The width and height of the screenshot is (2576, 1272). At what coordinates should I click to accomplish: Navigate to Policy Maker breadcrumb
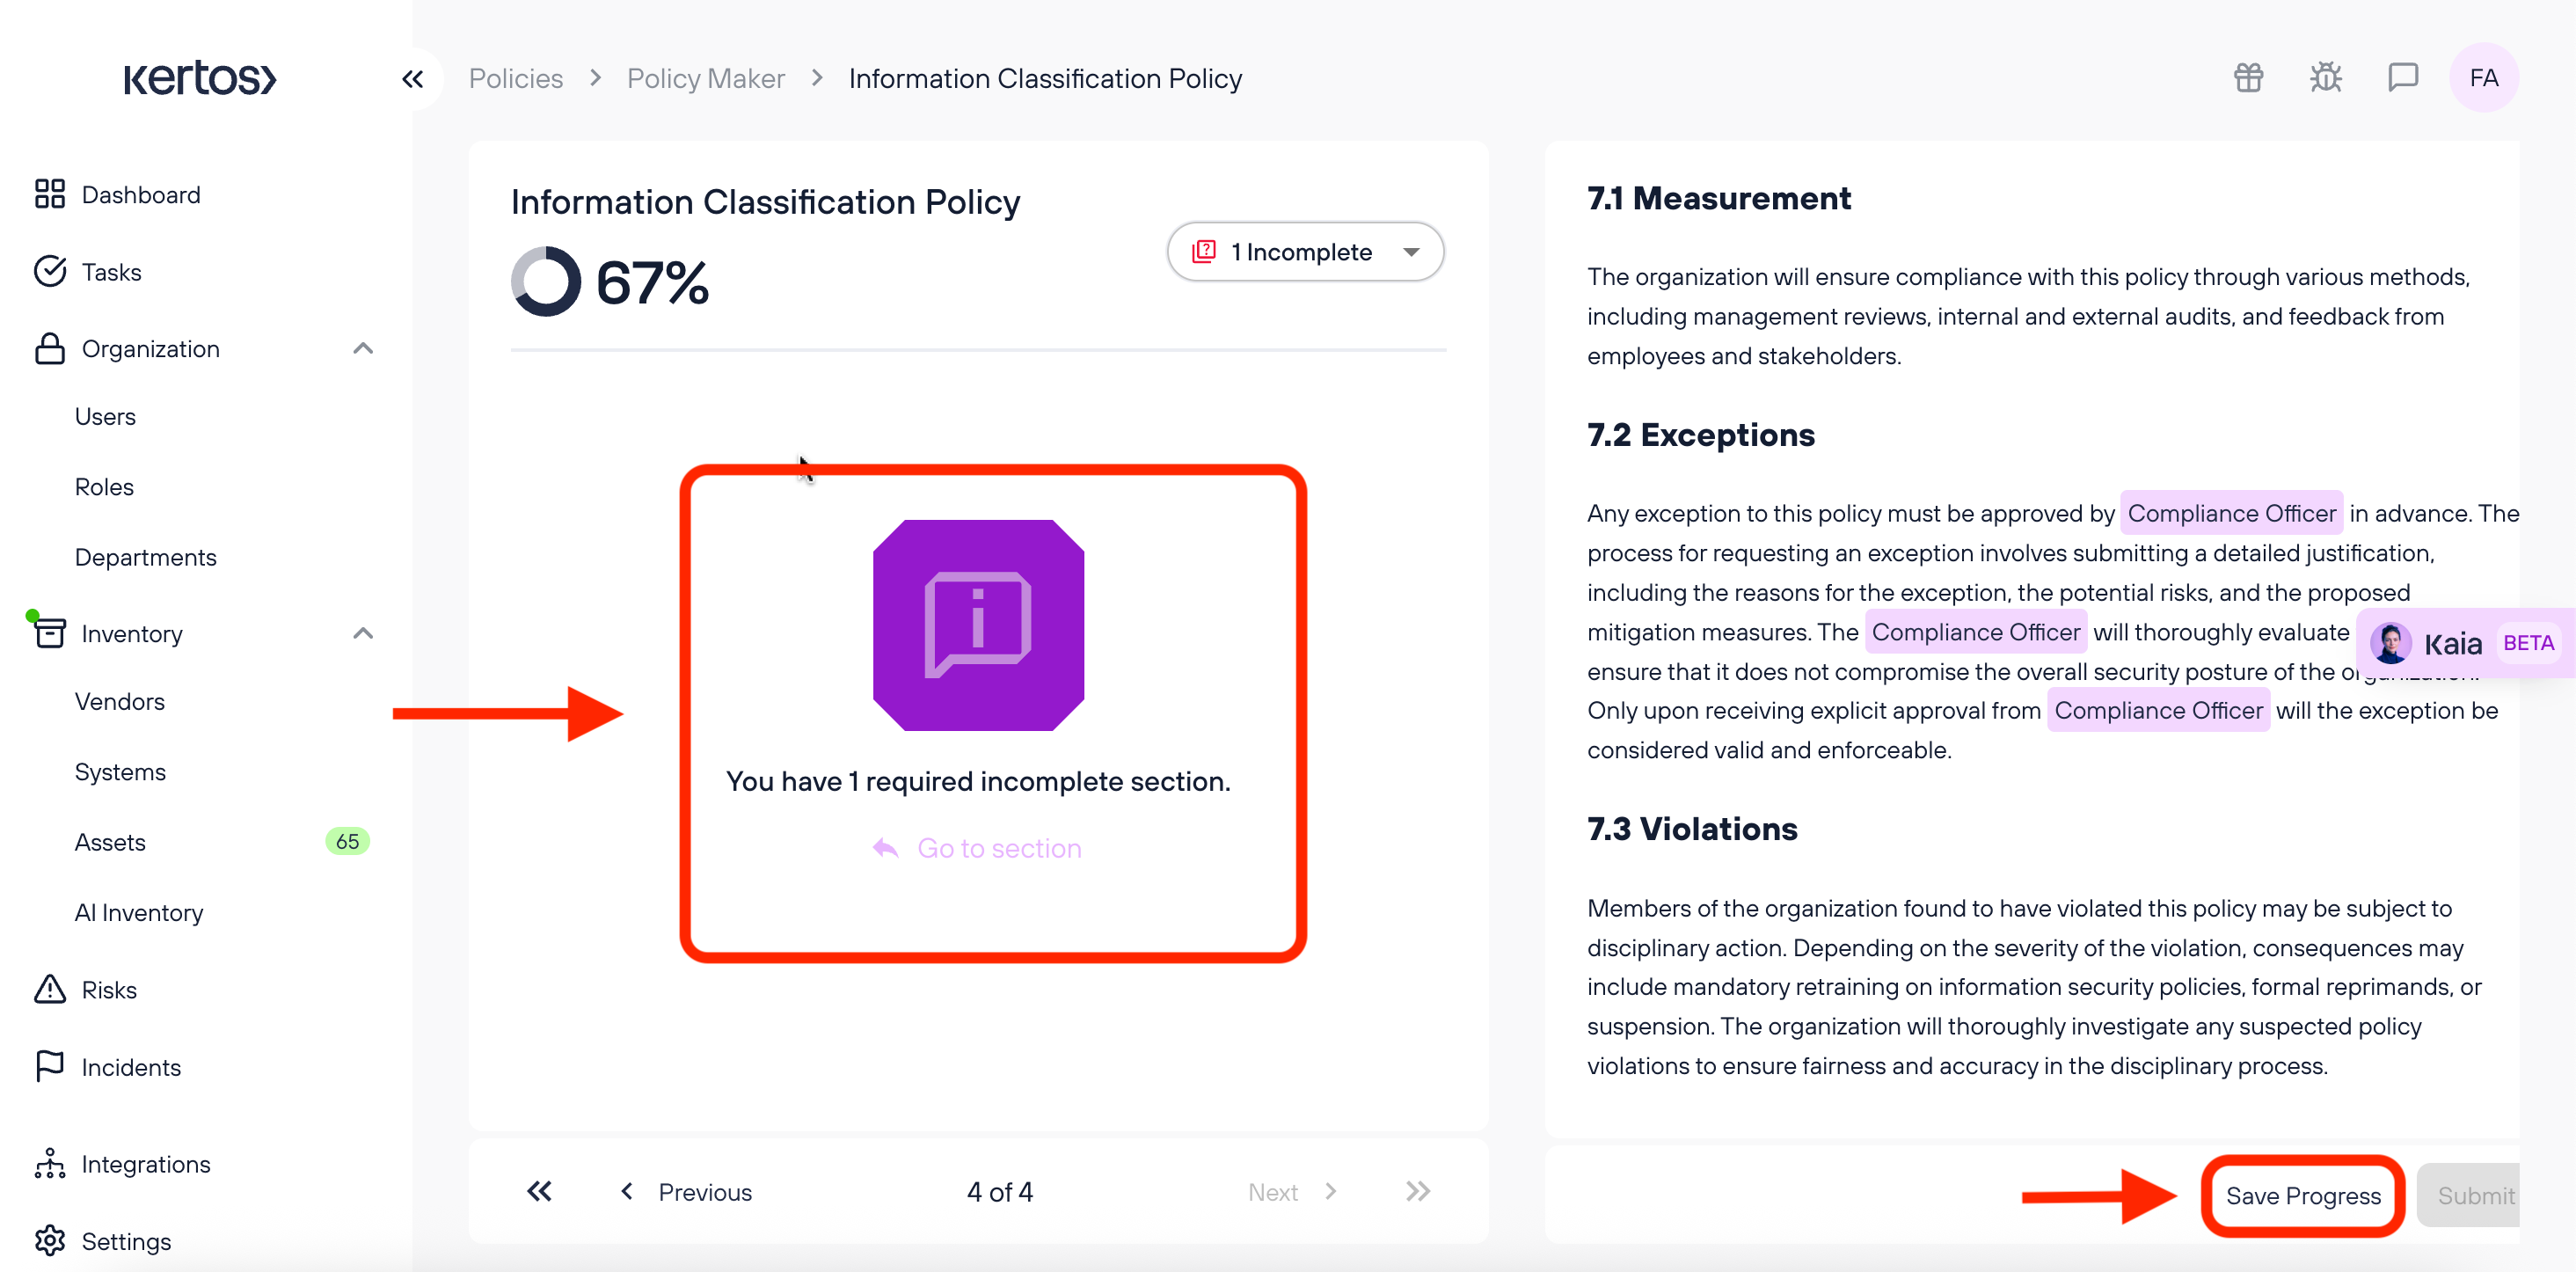706,79
